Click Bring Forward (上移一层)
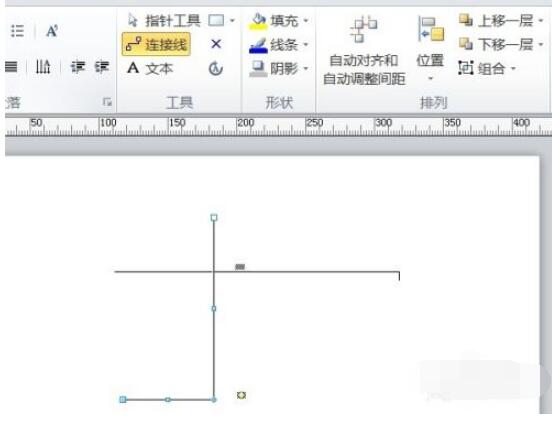 point(496,21)
